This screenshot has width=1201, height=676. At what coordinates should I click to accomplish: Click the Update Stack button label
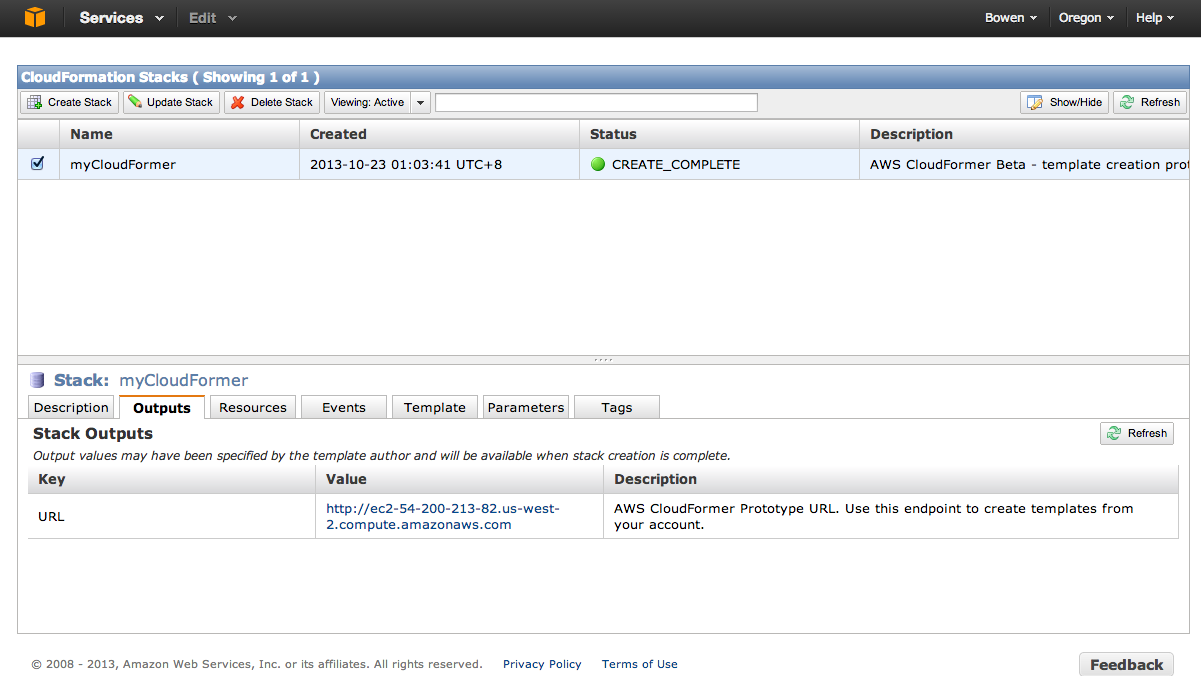180,102
